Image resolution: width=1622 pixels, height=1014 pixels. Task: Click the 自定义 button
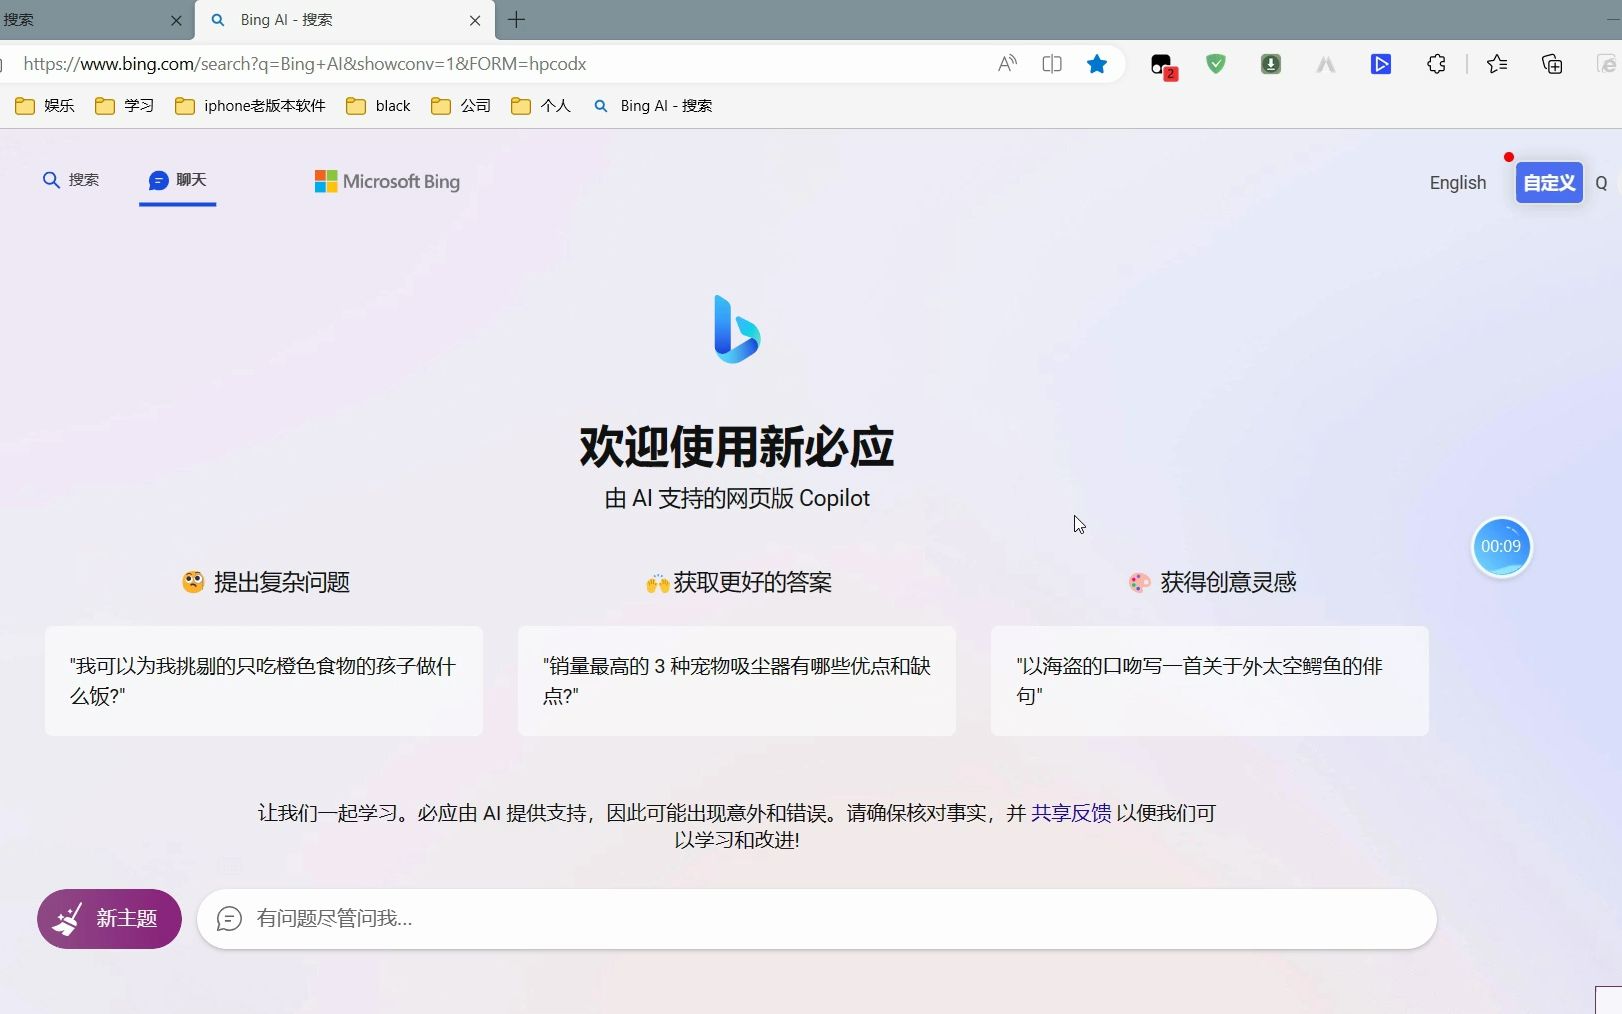coord(1549,182)
